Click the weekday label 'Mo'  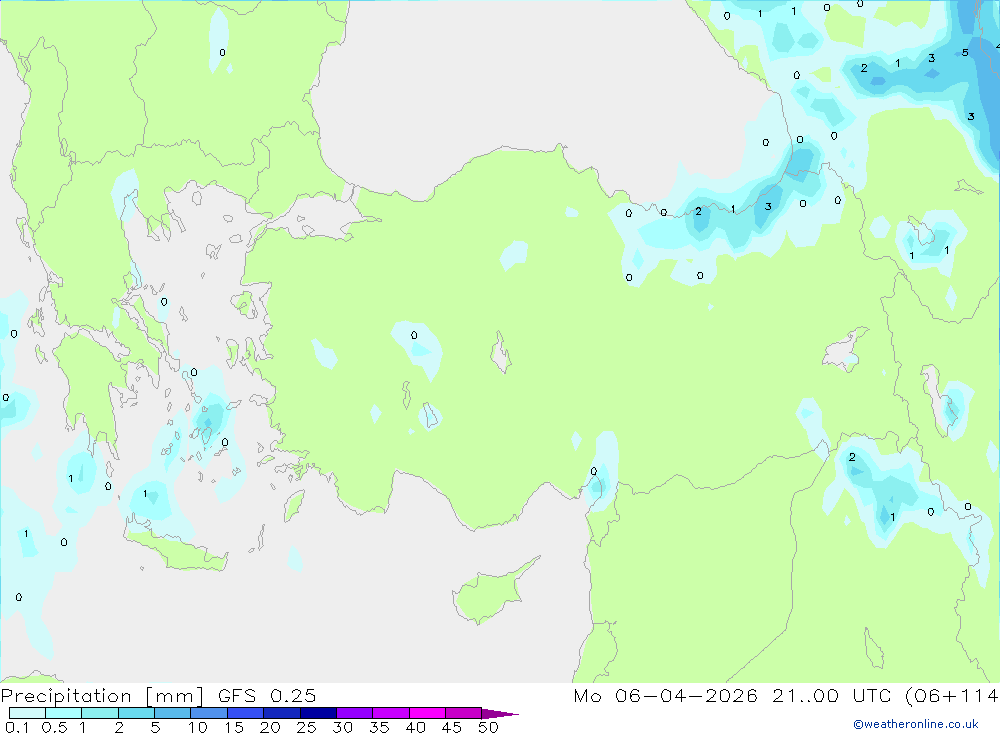tap(587, 695)
